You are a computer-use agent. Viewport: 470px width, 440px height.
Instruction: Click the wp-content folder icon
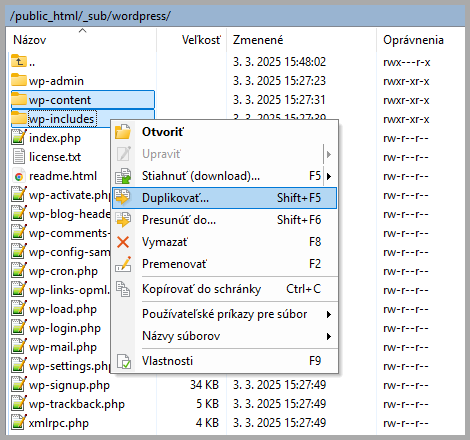click(19, 99)
